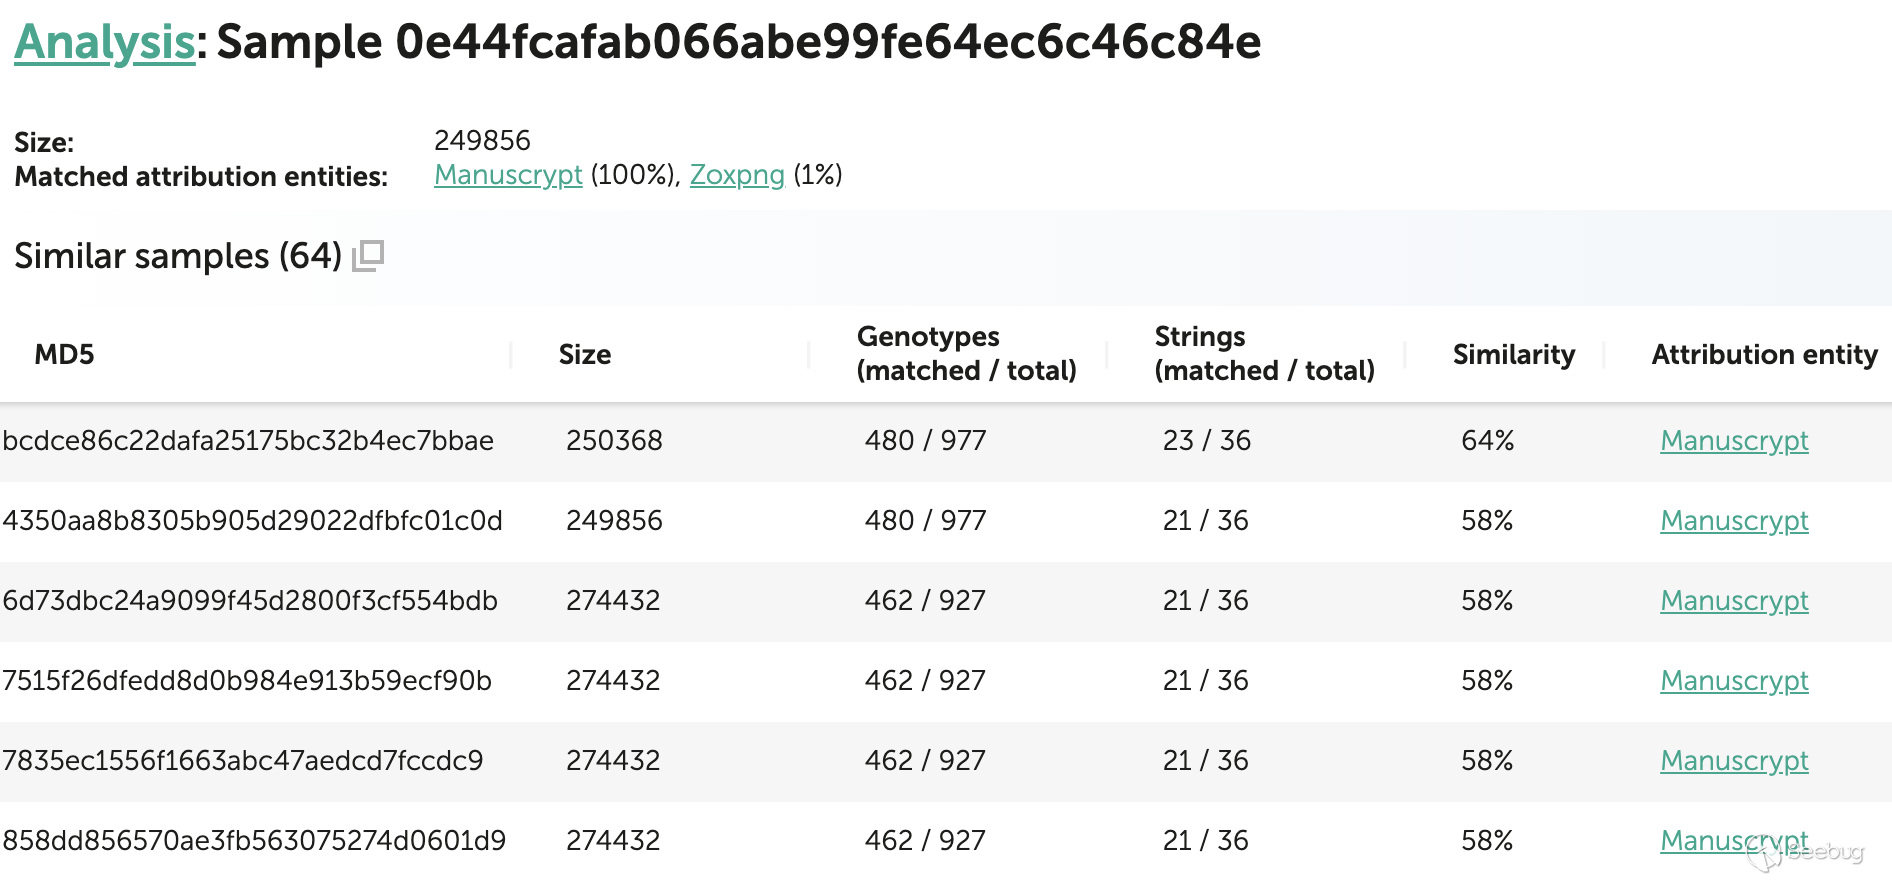The width and height of the screenshot is (1892, 880).
Task: Sort by Attribution entity column header
Action: point(1764,354)
